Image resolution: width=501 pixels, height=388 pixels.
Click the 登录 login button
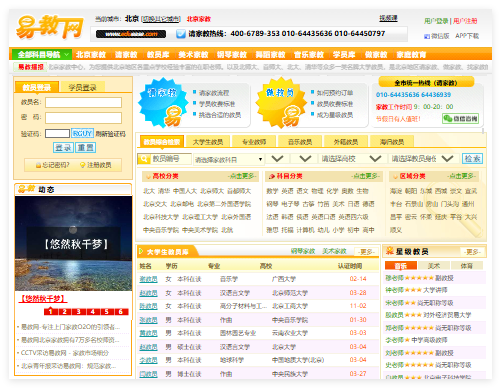pos(63,147)
